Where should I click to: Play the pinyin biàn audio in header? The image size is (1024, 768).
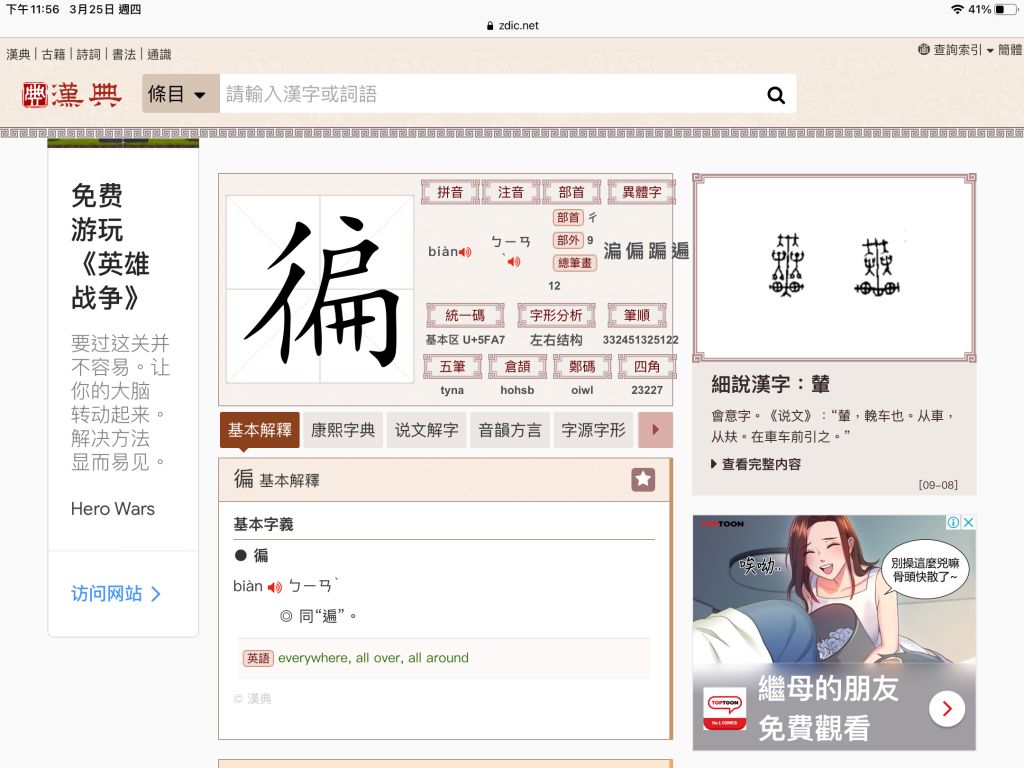[465, 252]
